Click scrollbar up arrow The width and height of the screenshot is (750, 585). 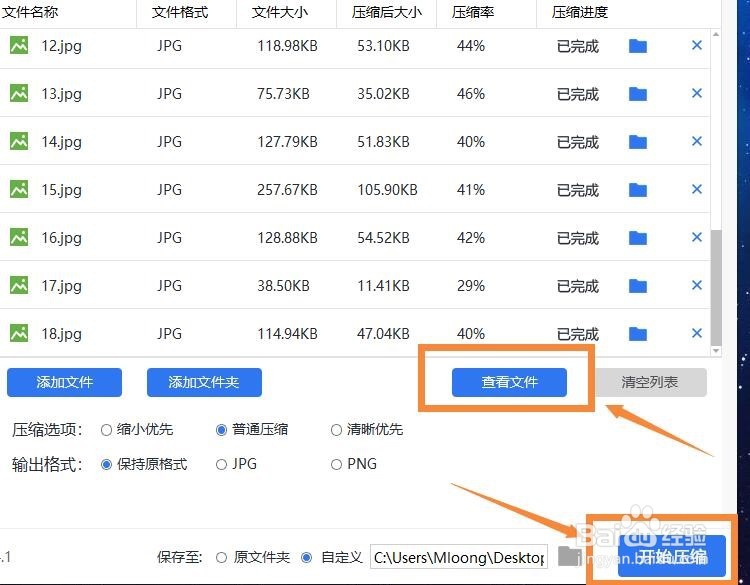pos(716,34)
